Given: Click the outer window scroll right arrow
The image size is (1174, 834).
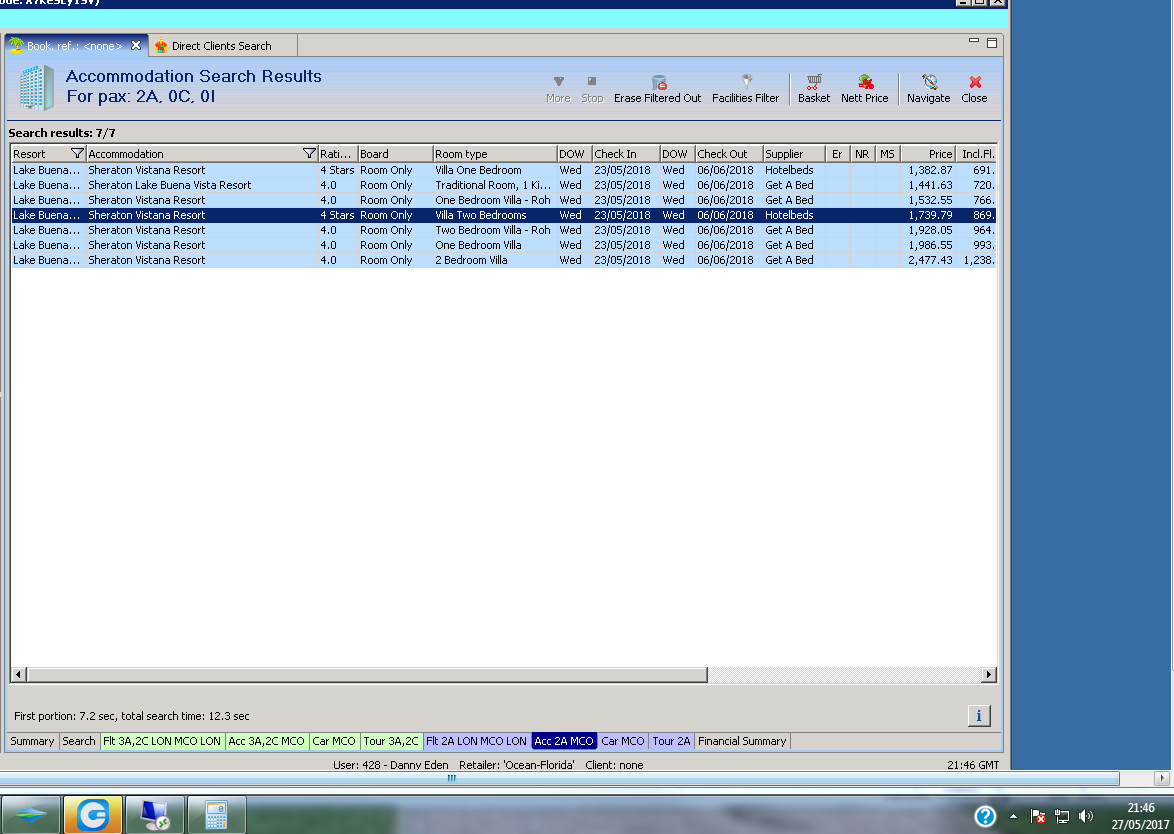Looking at the screenshot, I should (x=1161, y=779).
